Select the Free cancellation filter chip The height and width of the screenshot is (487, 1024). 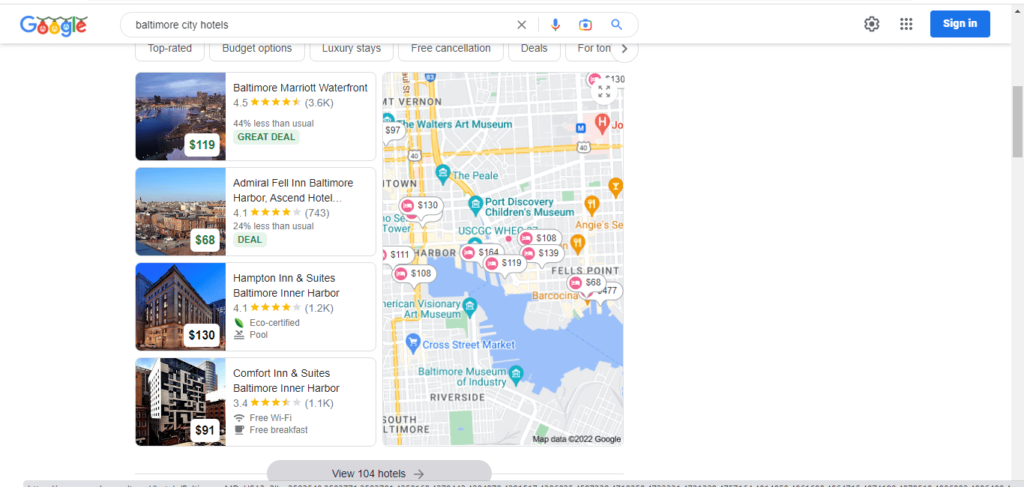point(451,48)
